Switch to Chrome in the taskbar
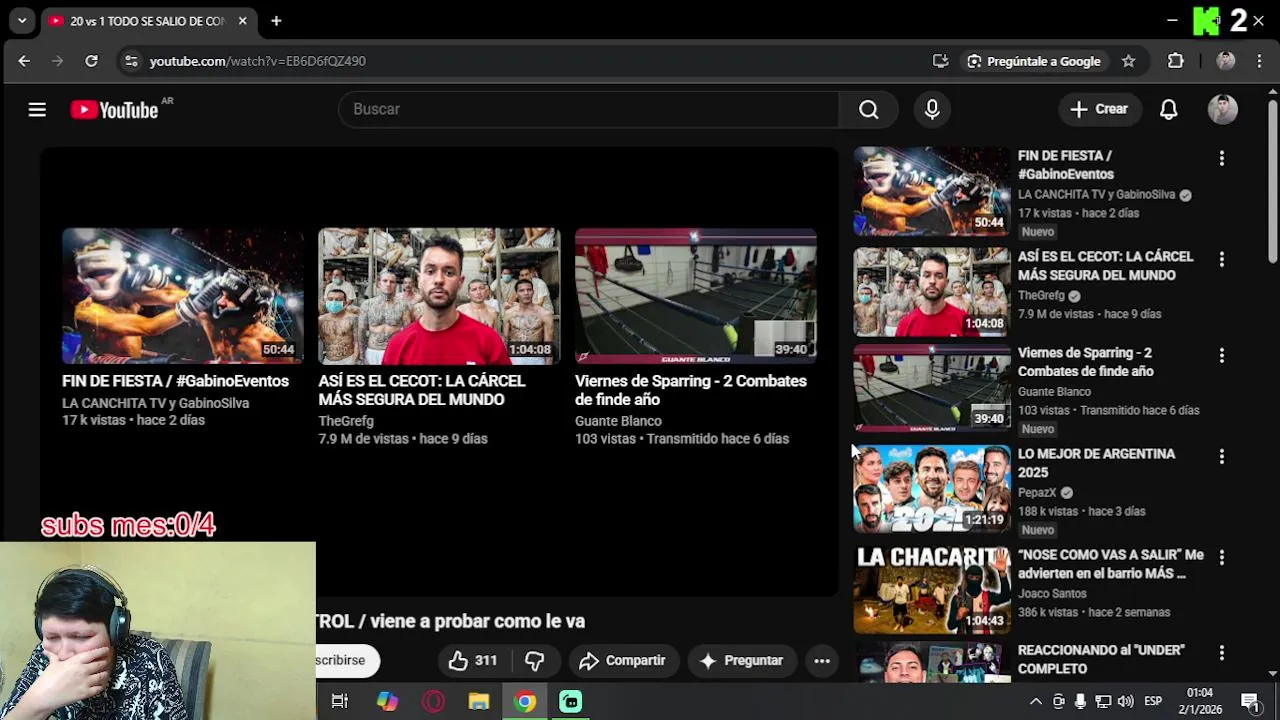The width and height of the screenshot is (1280, 720). pyautogui.click(x=525, y=701)
